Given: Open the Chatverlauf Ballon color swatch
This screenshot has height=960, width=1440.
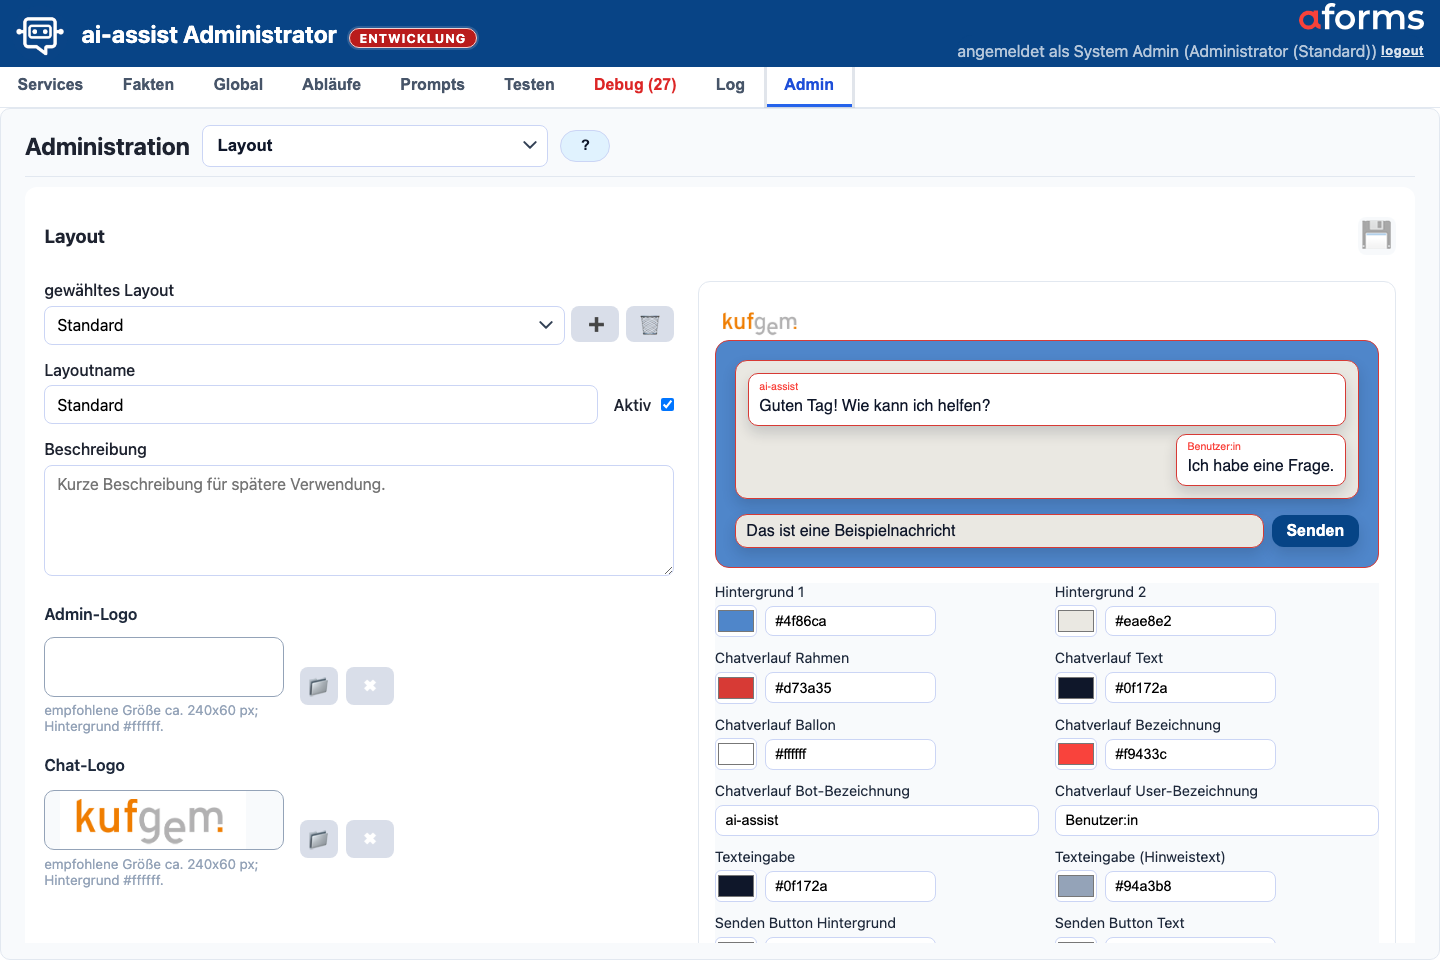Looking at the screenshot, I should tap(736, 754).
